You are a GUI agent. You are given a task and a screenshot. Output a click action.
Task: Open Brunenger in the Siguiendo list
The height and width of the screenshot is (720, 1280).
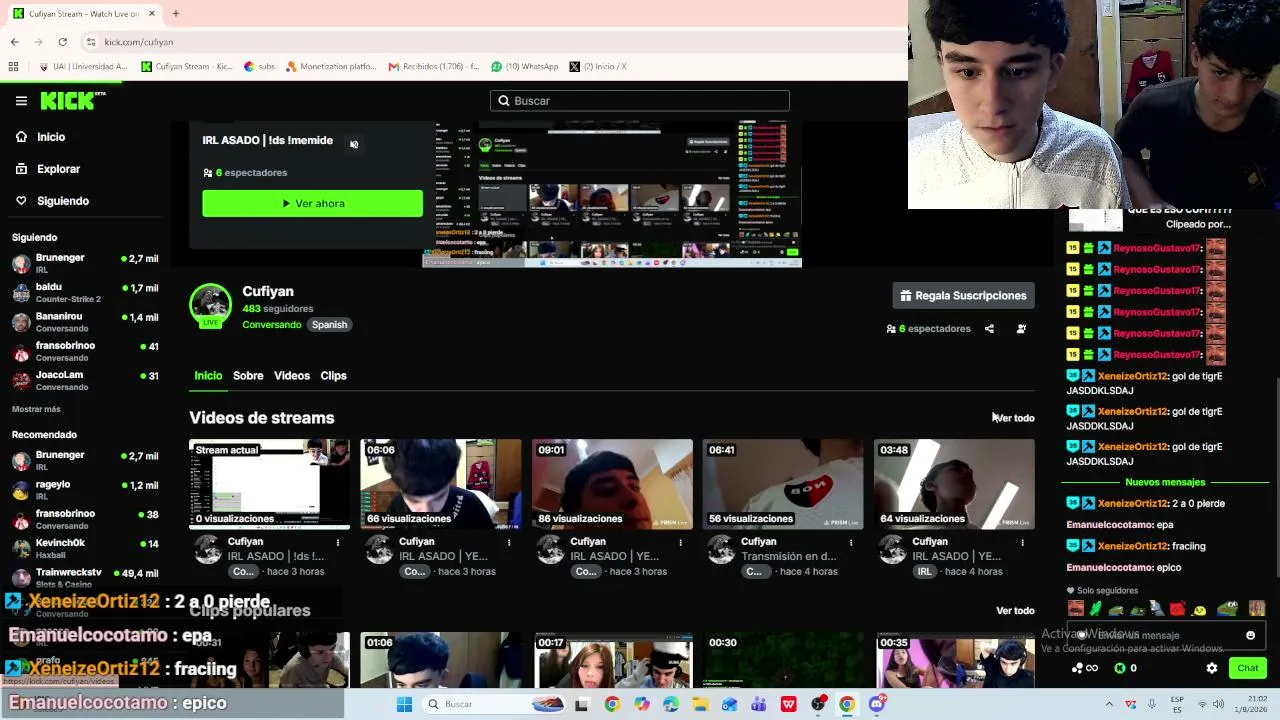click(85, 263)
